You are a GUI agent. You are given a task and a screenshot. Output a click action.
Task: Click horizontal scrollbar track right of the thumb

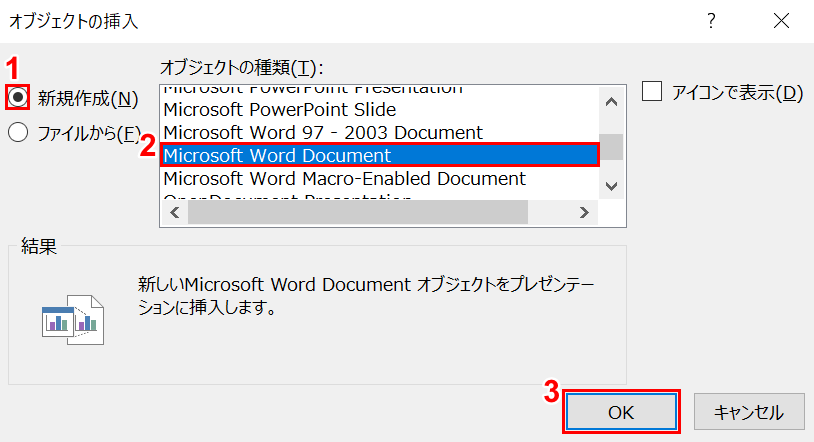[x=552, y=212]
